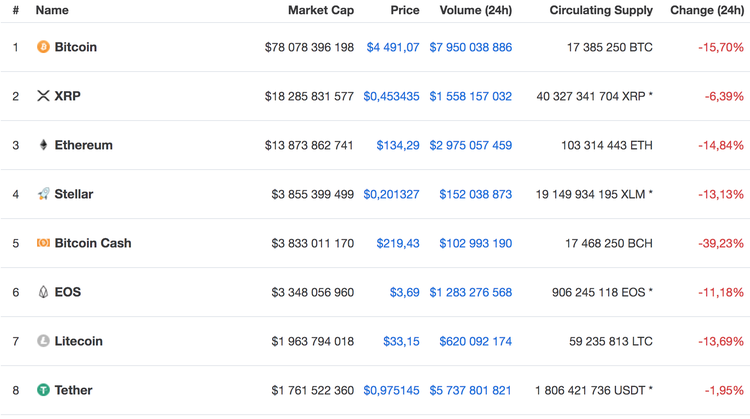Click supply 17 385 250 BTC
750x419 pixels.
point(610,47)
